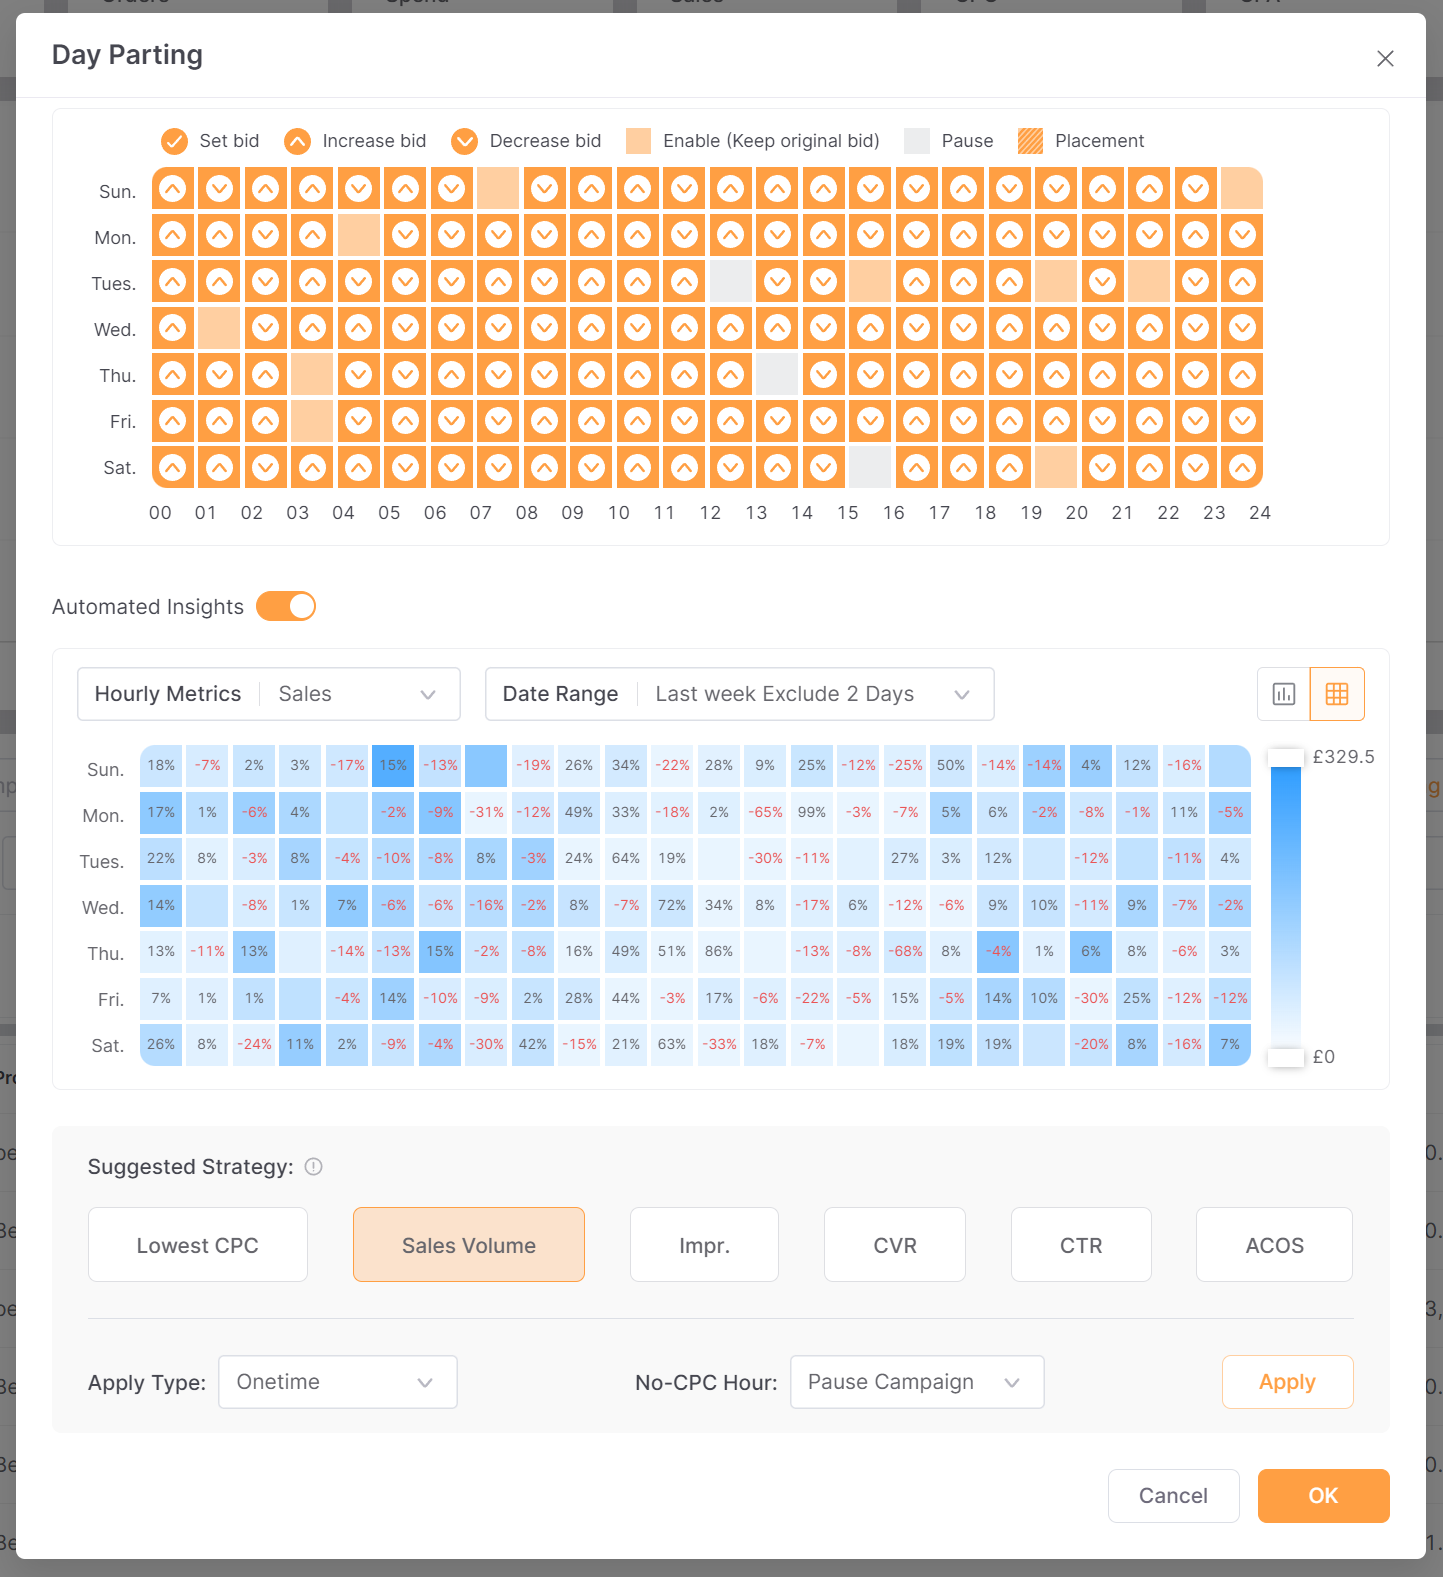Select the ACOS strategy option
Image resolution: width=1443 pixels, height=1577 pixels.
[1274, 1245]
